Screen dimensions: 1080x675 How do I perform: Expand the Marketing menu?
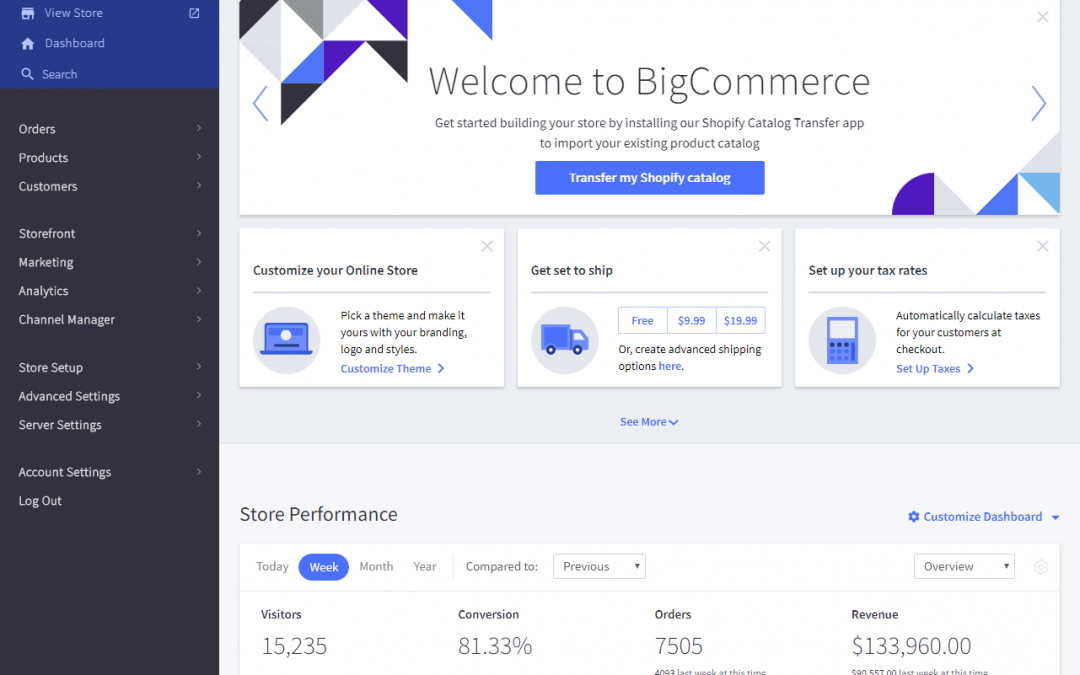[x=198, y=262]
